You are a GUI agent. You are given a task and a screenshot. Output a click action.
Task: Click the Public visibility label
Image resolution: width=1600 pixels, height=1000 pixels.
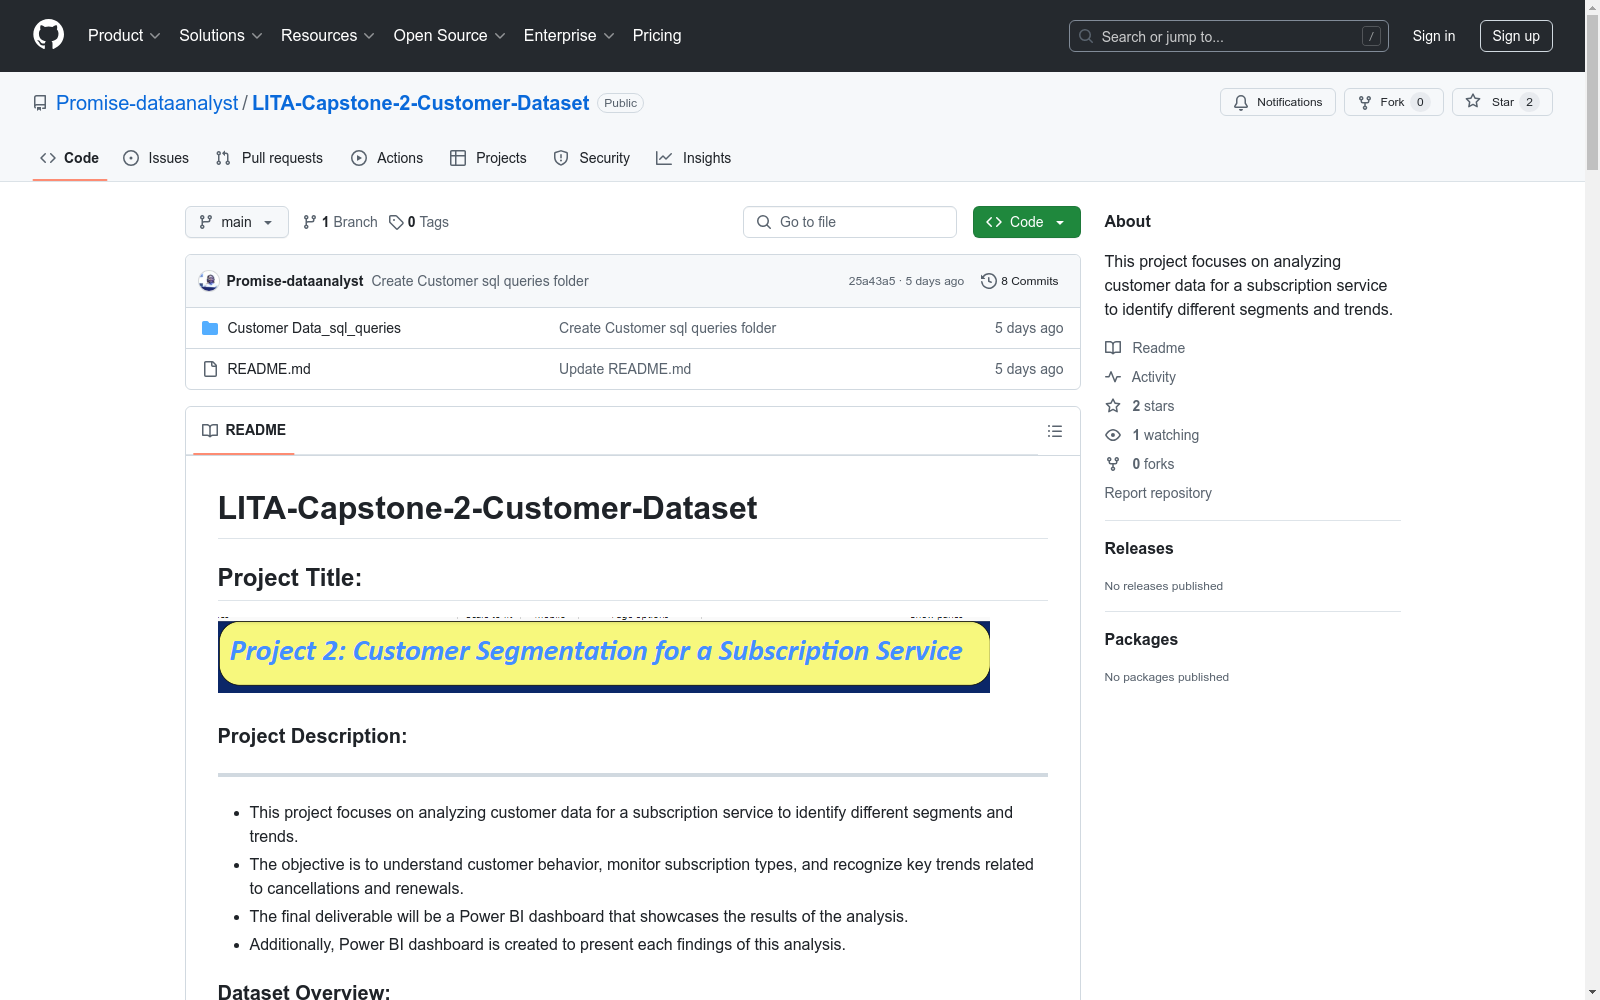click(x=620, y=103)
